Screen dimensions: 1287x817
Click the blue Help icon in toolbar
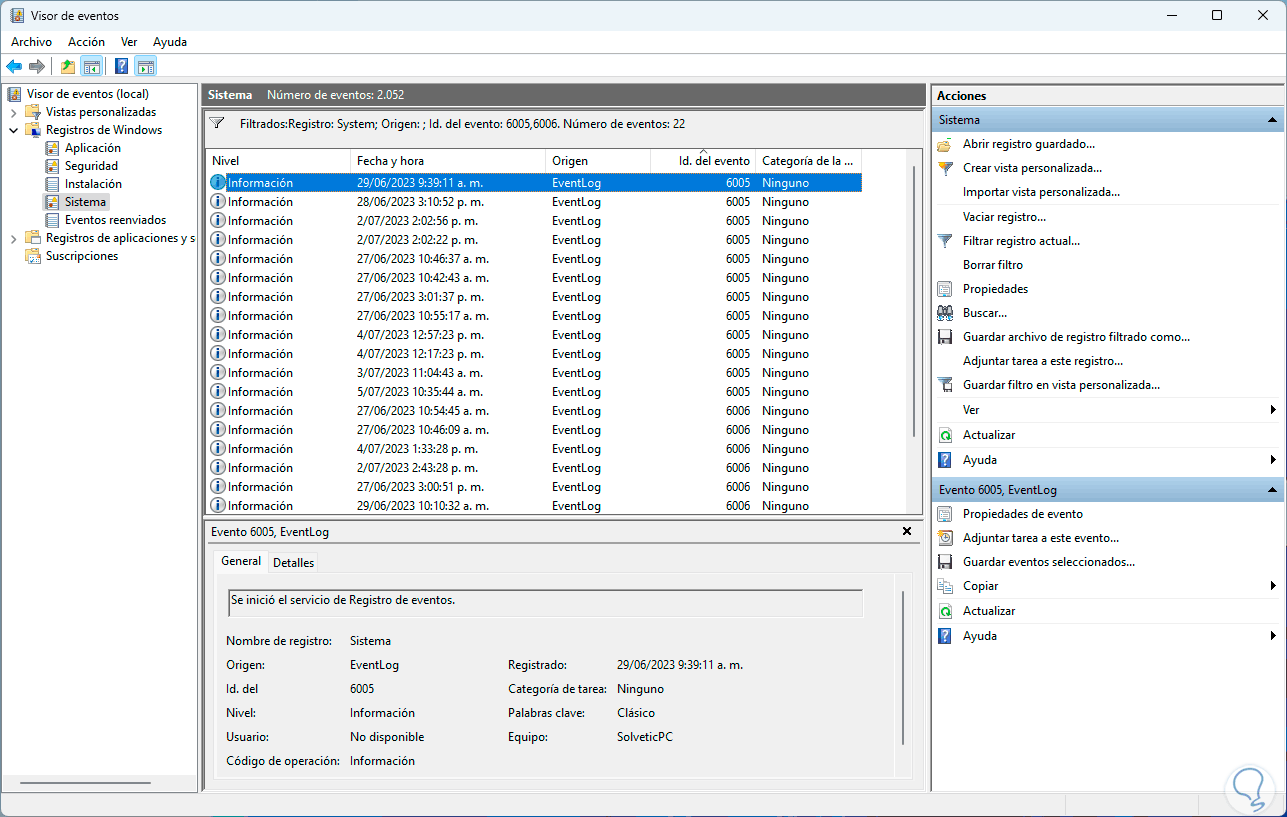[x=121, y=67]
